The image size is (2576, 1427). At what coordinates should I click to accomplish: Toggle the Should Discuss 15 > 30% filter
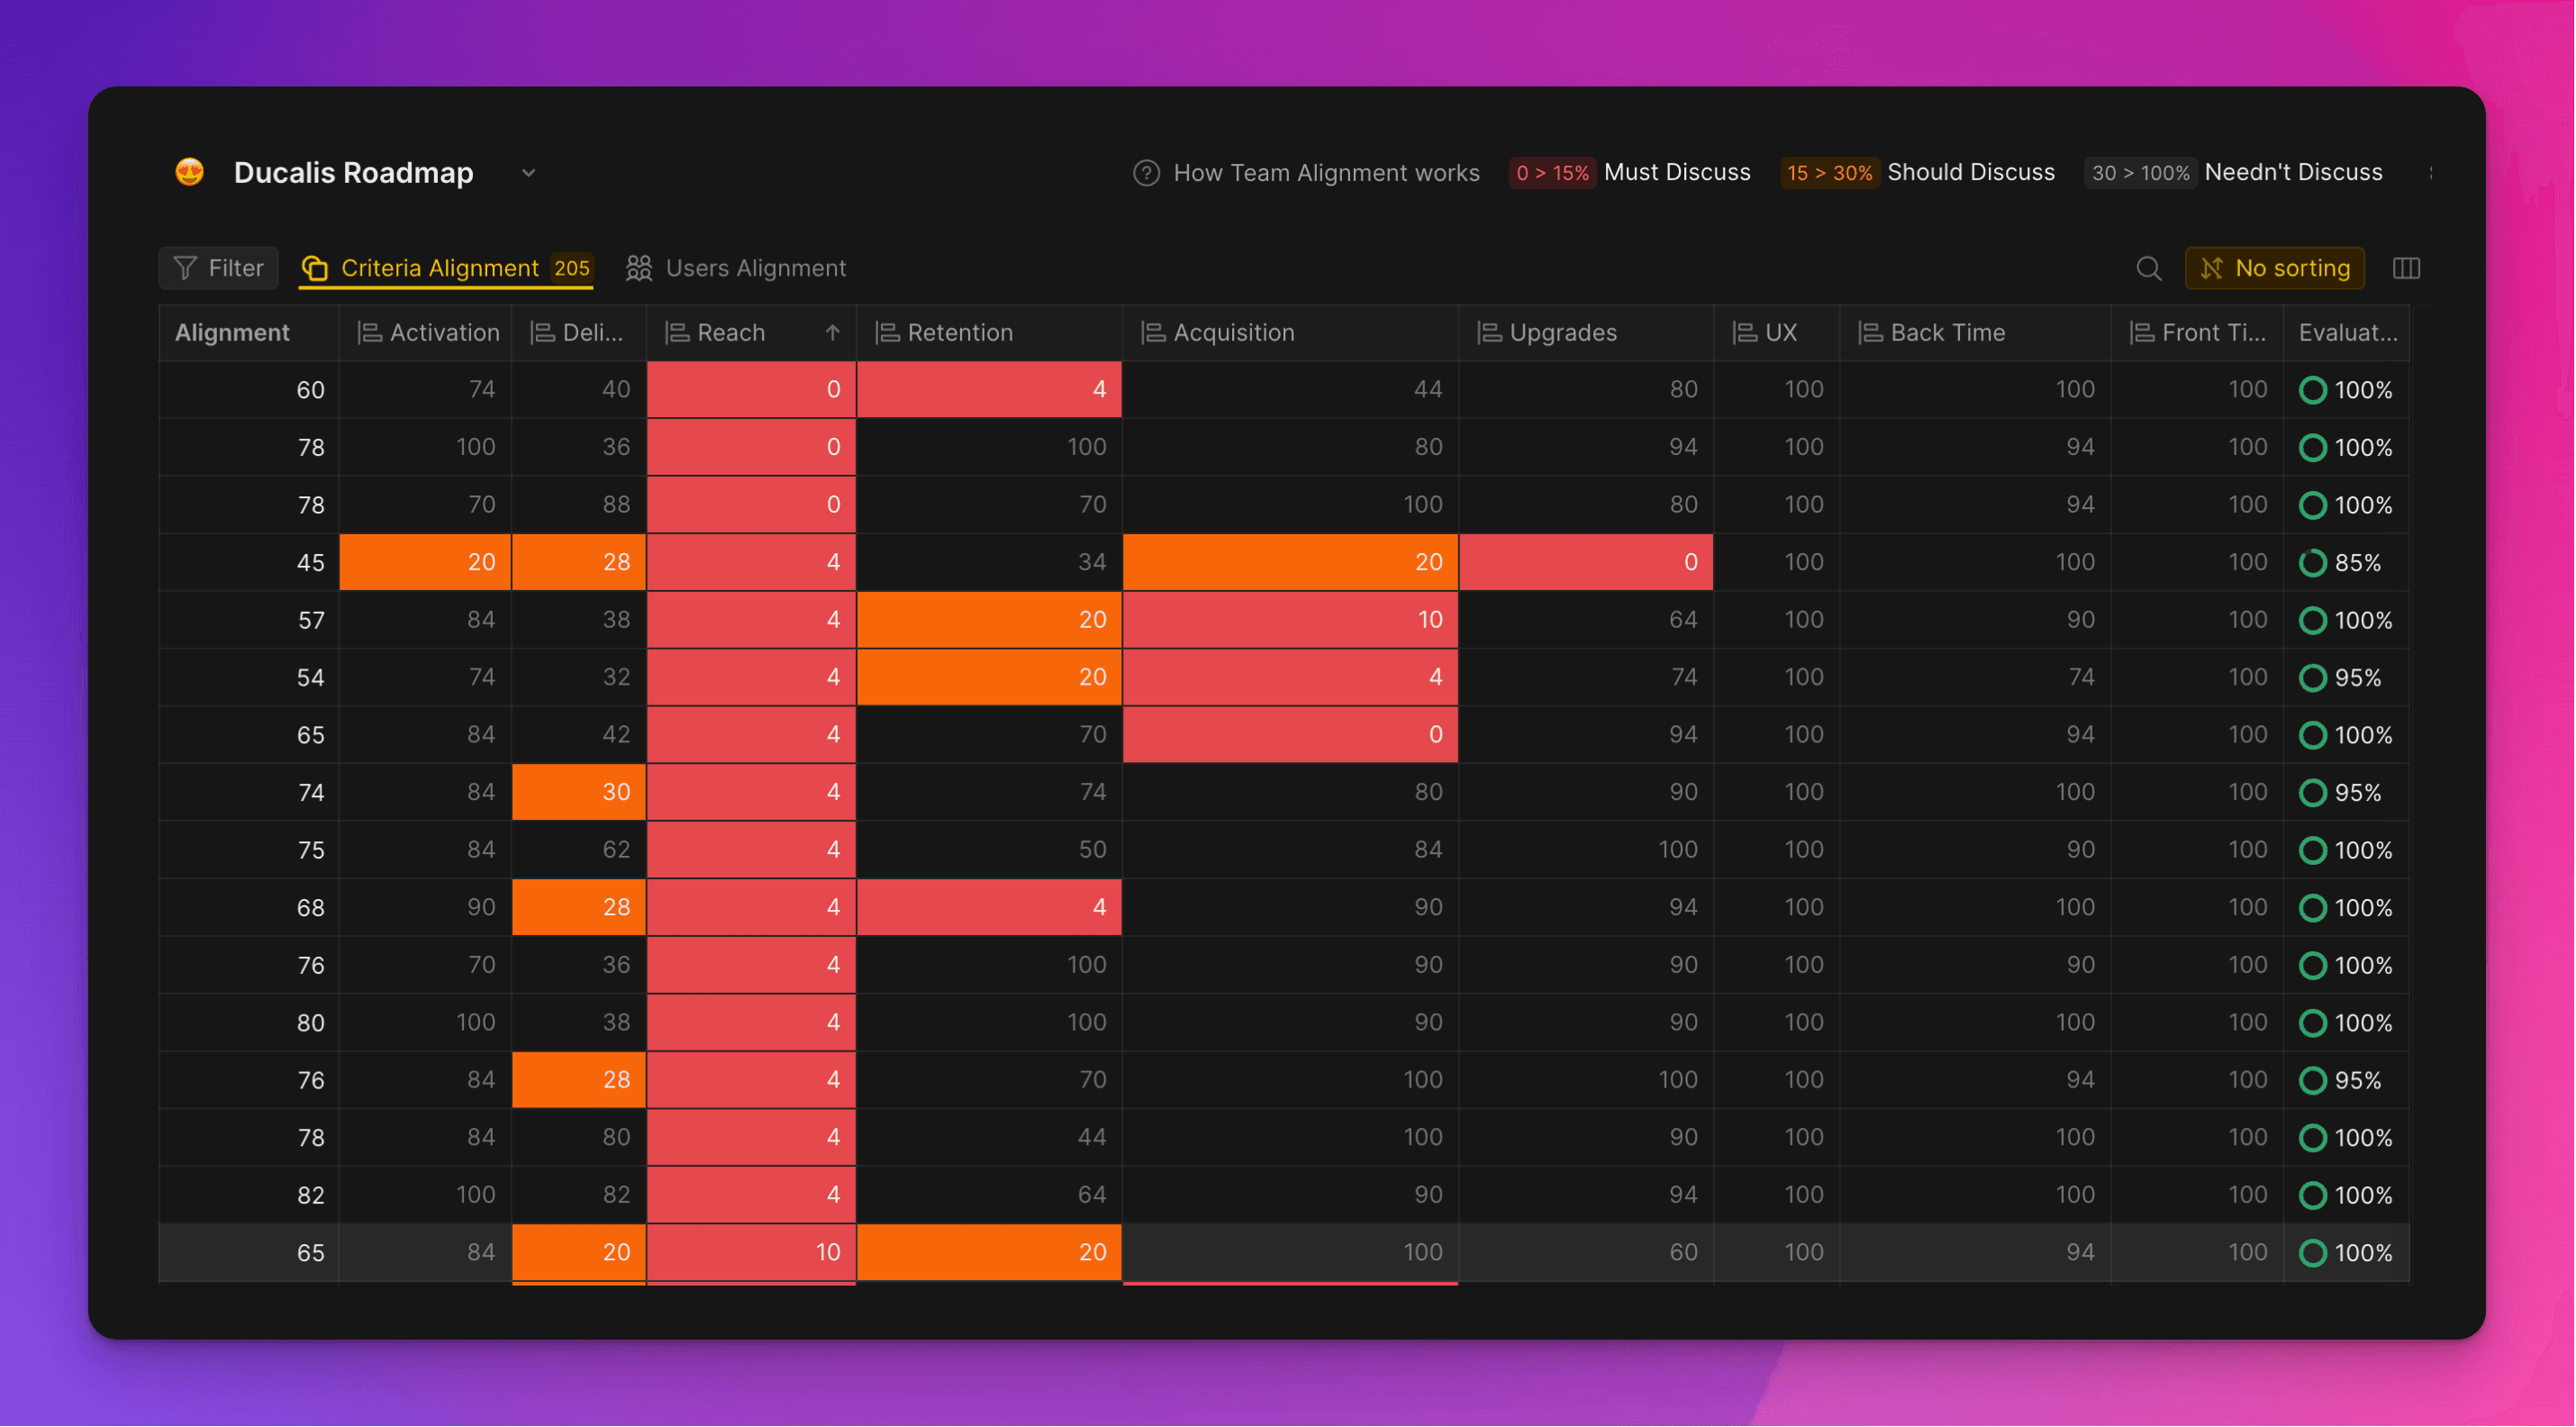(1829, 173)
